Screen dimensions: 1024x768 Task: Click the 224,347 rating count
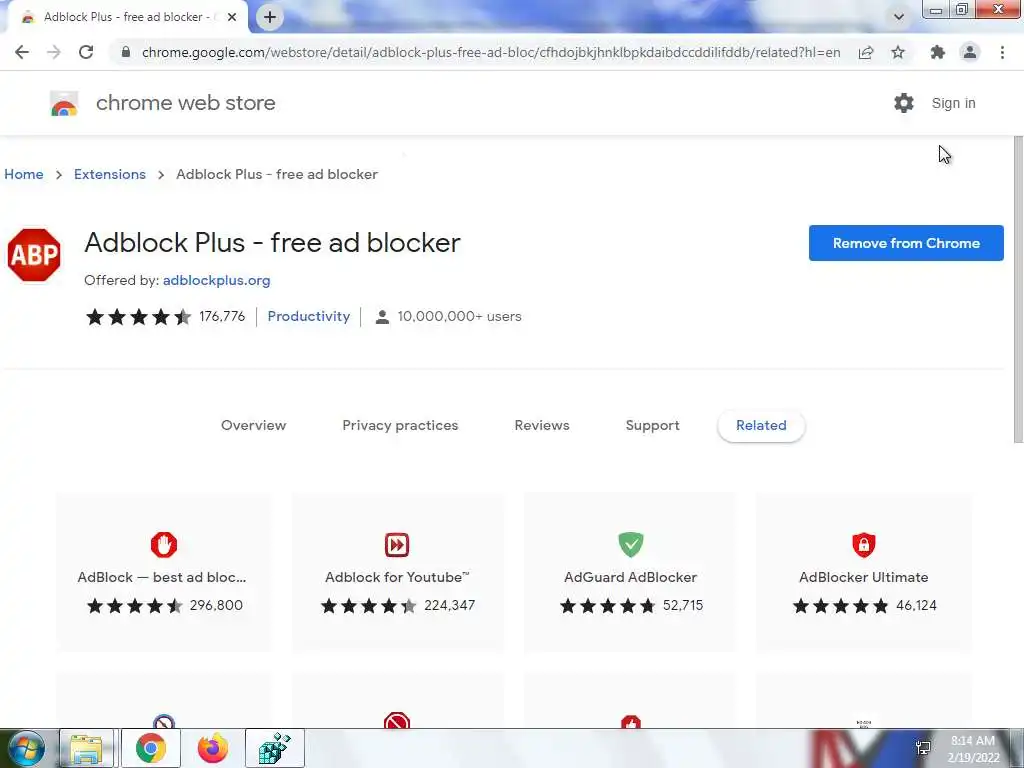pos(449,605)
